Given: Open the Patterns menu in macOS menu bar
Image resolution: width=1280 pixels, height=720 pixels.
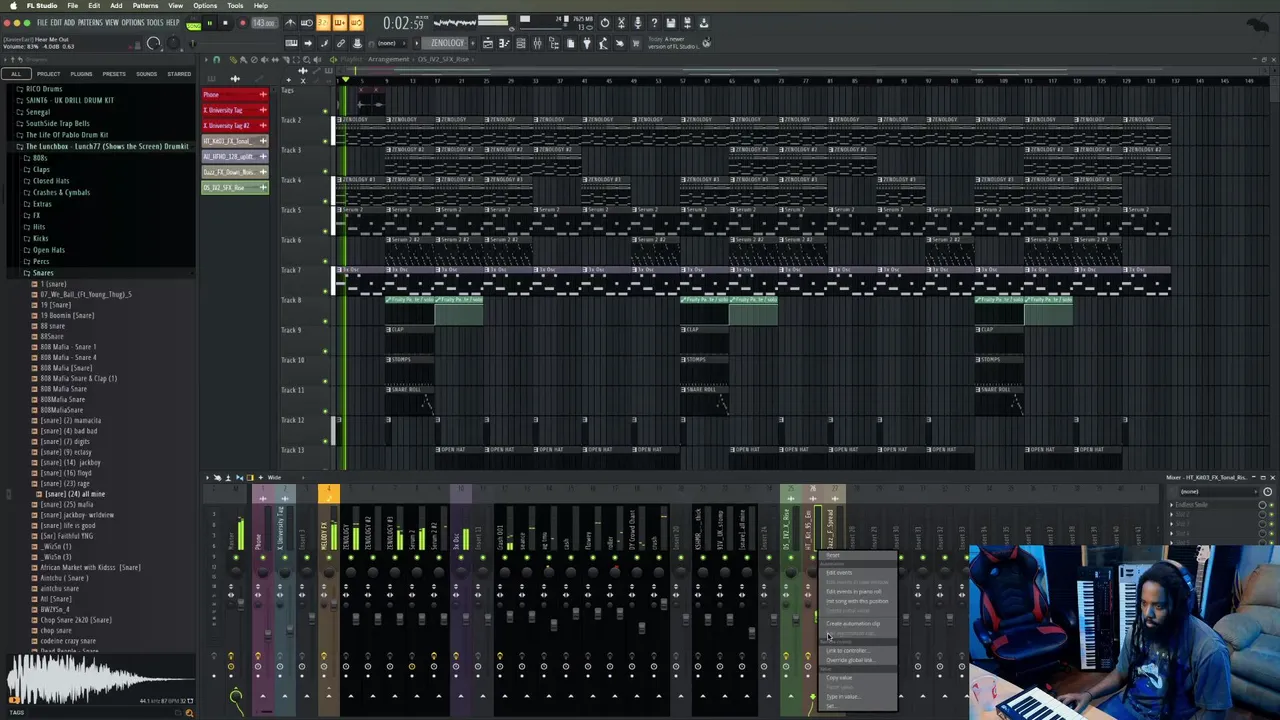Looking at the screenshot, I should (145, 6).
